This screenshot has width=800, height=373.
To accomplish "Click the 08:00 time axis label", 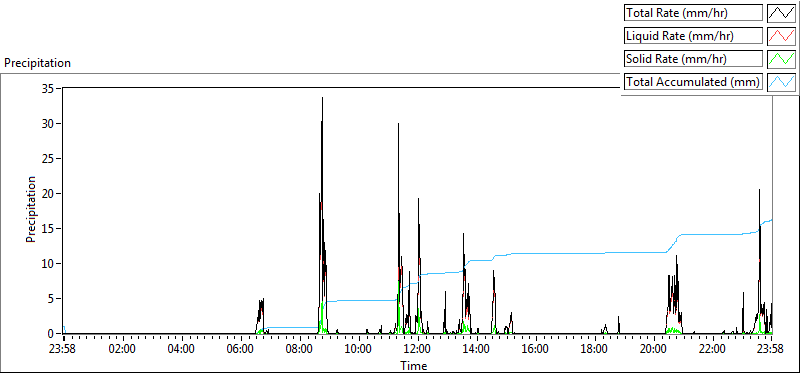I will click(x=299, y=350).
